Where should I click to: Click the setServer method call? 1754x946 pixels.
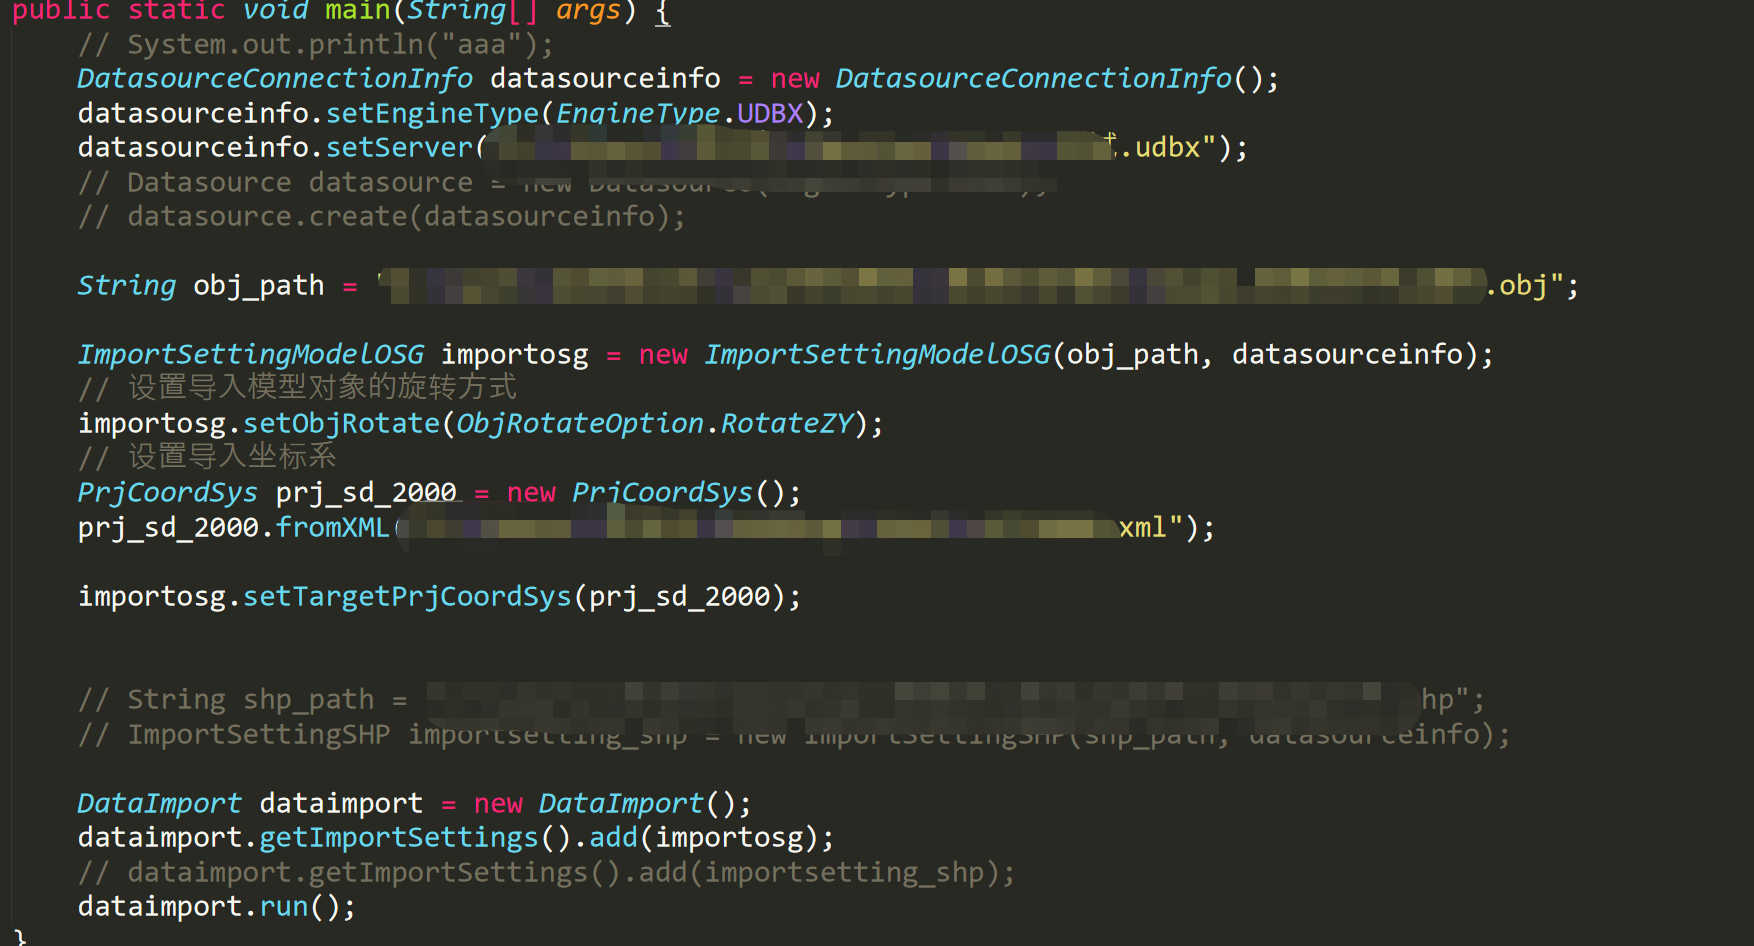coord(399,148)
